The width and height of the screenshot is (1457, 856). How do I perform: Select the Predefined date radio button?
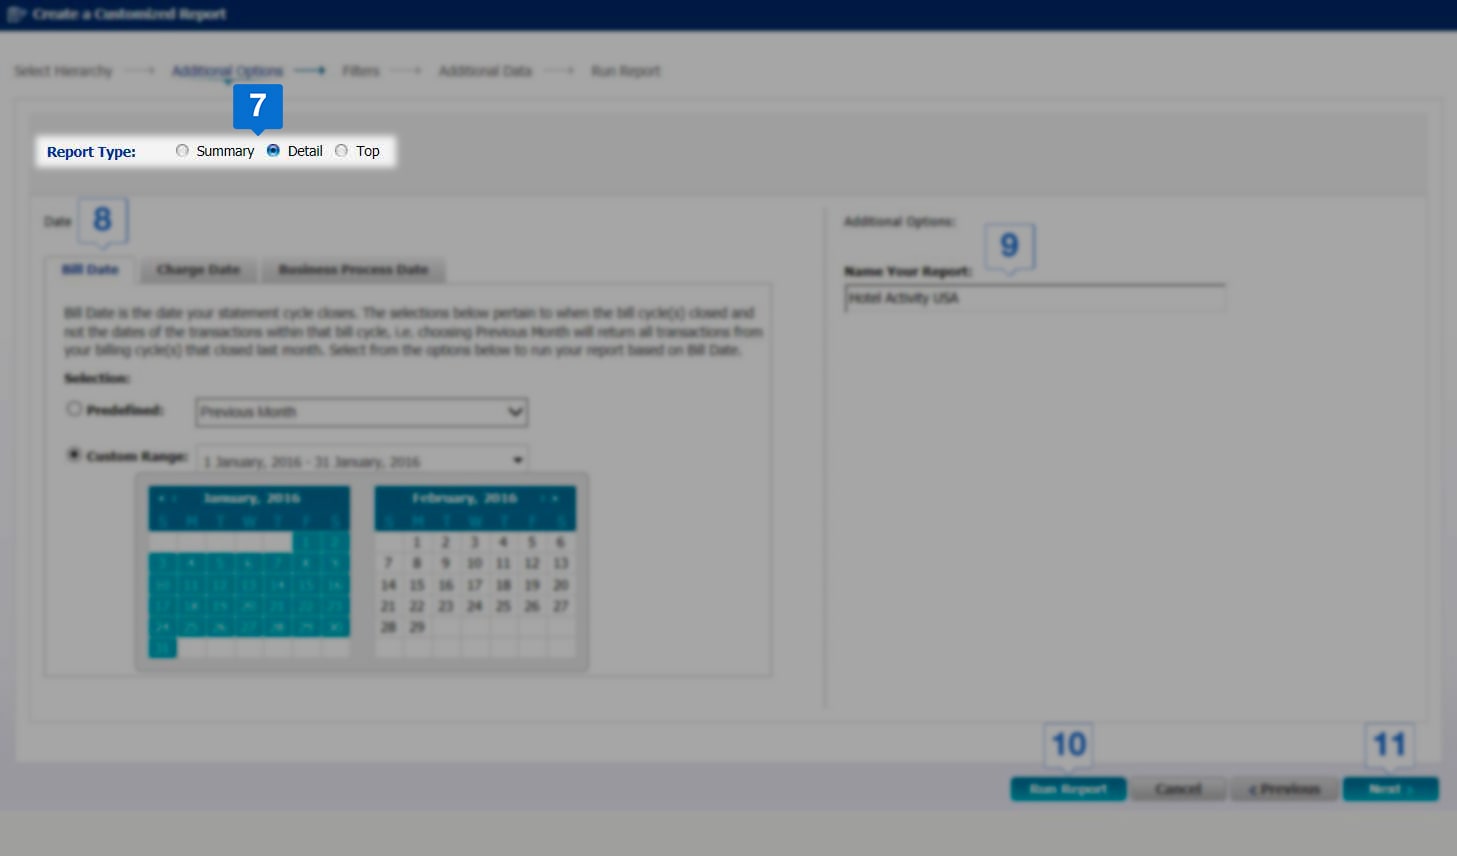tap(74, 409)
